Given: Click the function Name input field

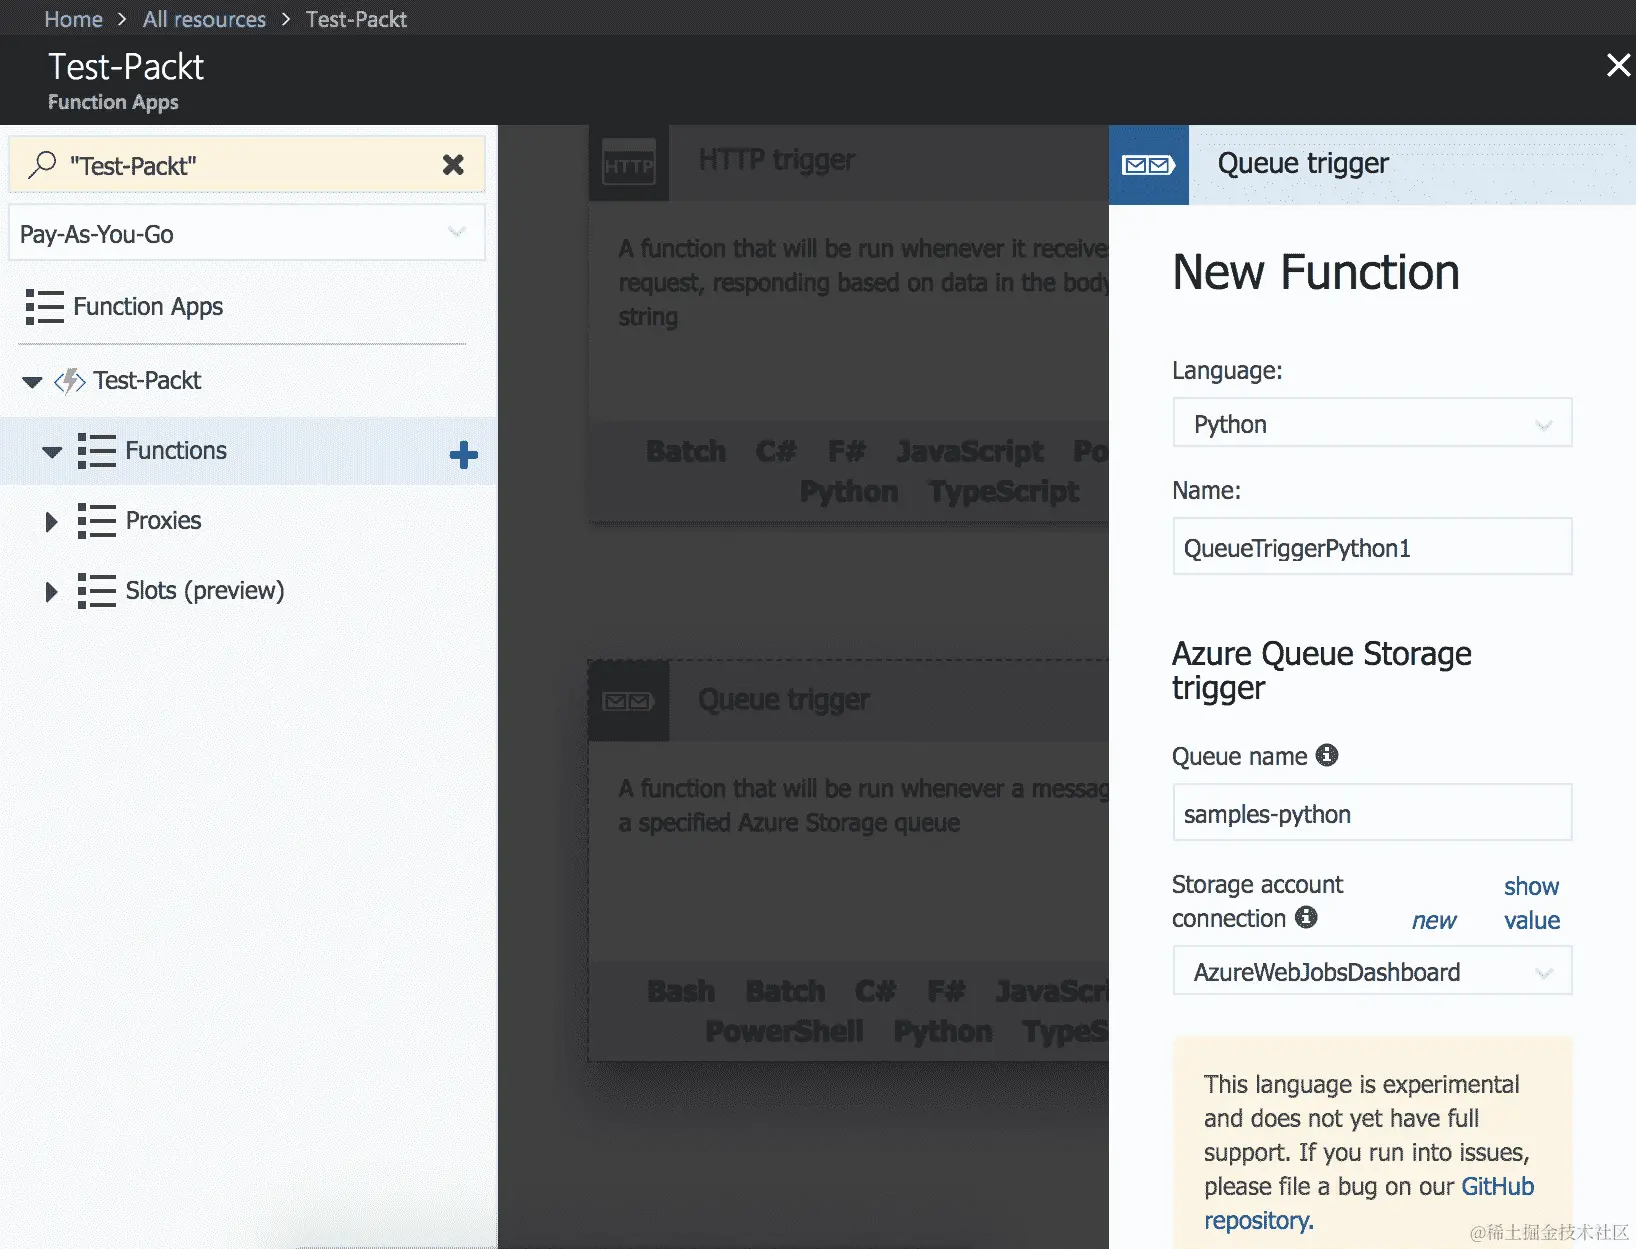Looking at the screenshot, I should [1372, 547].
